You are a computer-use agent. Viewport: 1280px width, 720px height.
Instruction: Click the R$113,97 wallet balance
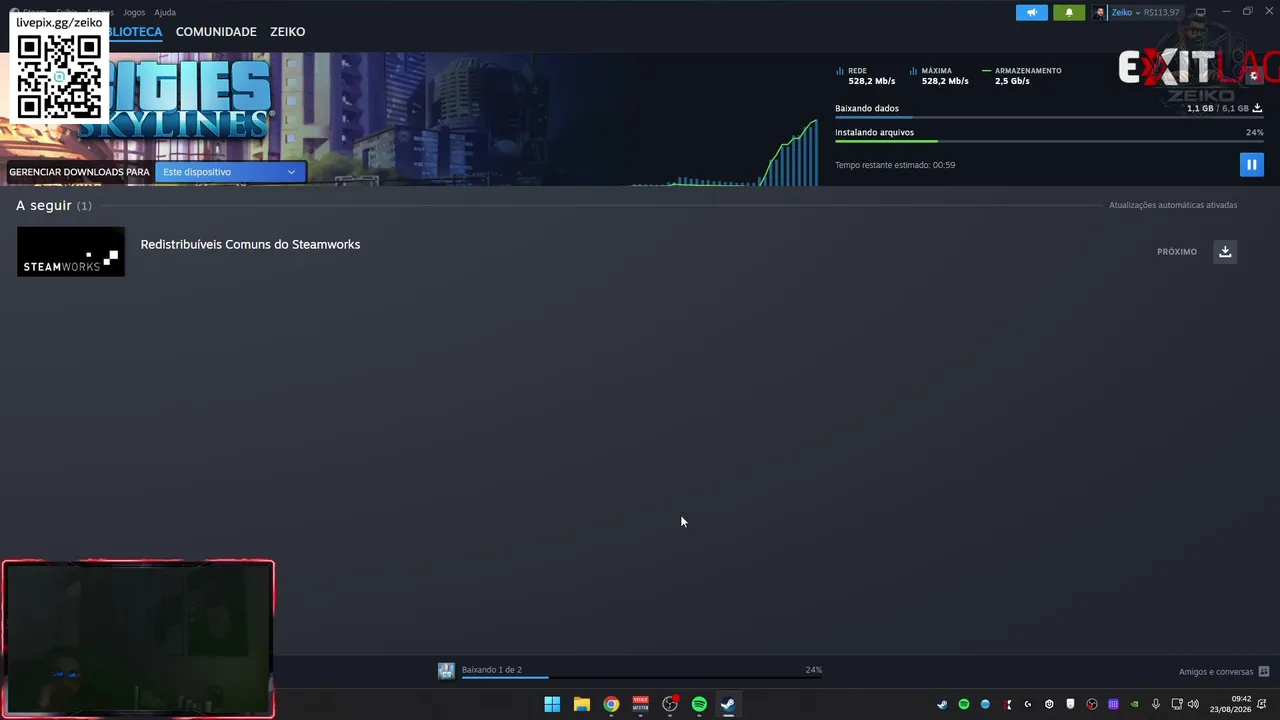tap(1162, 12)
